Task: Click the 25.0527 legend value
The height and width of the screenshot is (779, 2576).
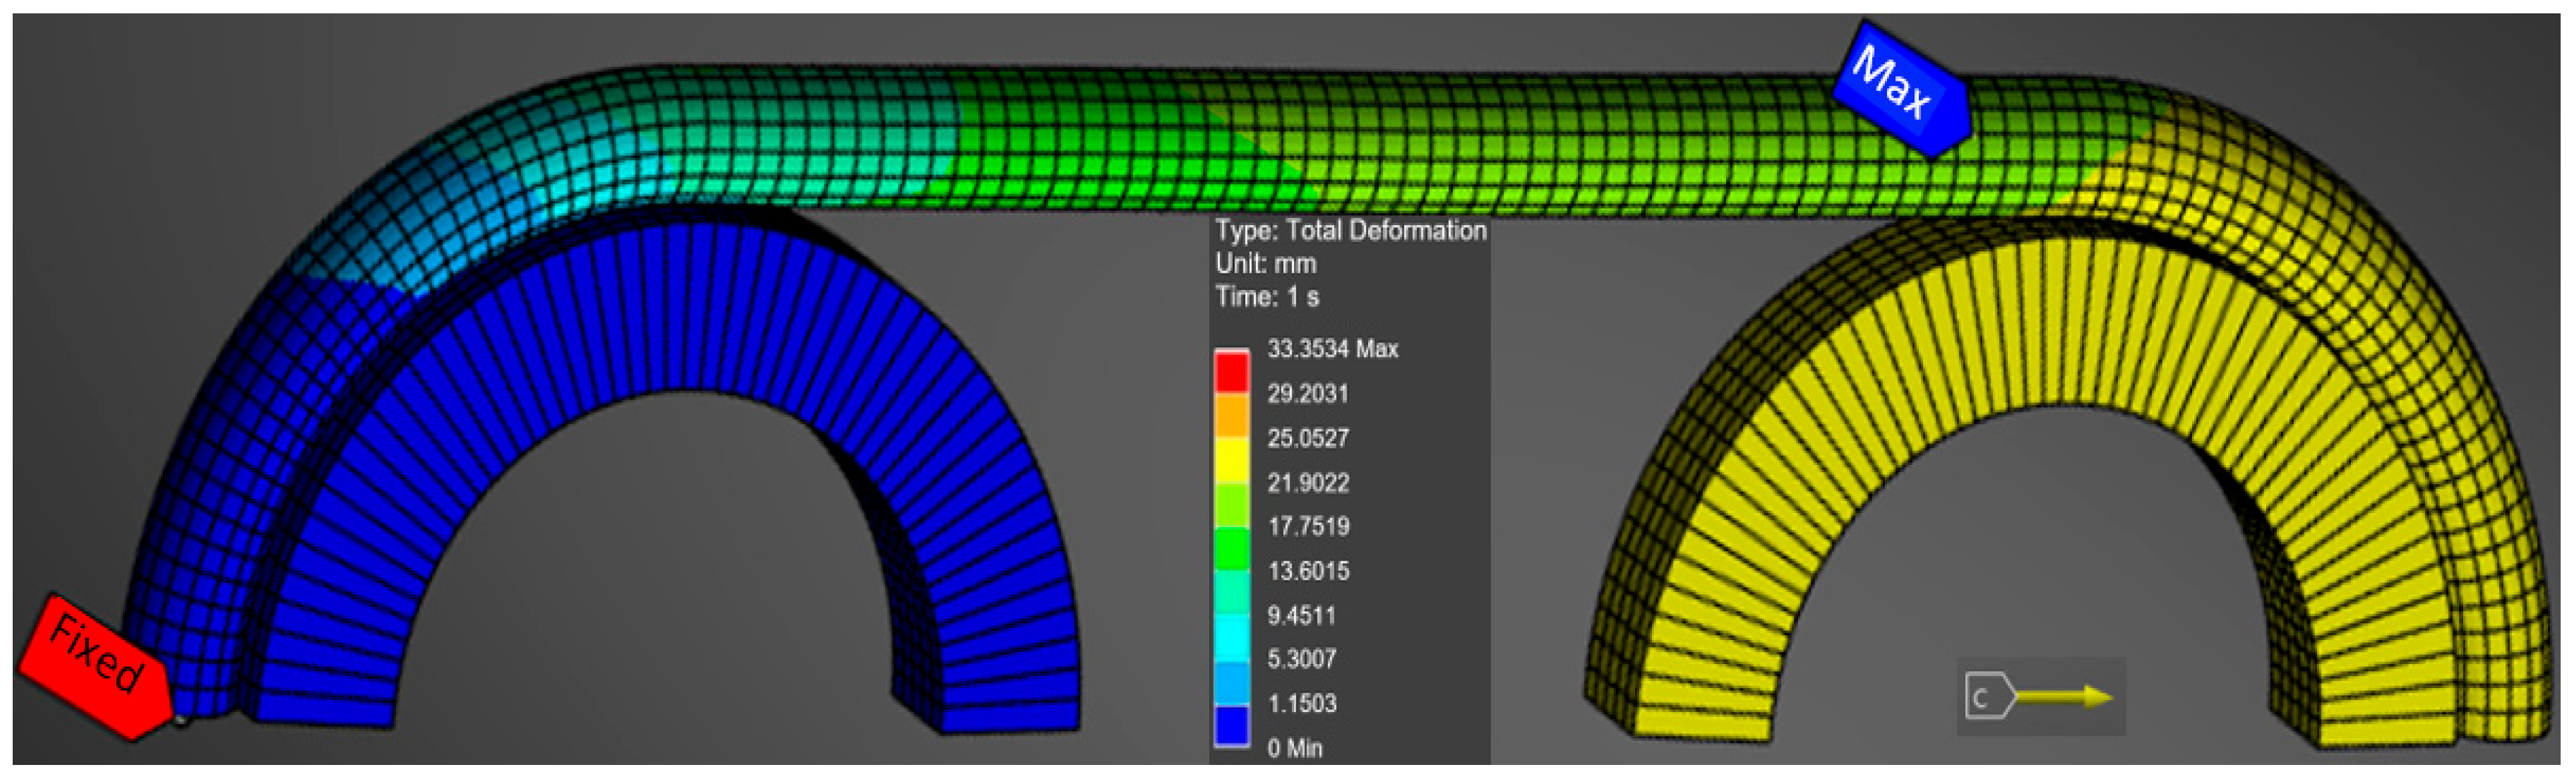Action: click(x=1308, y=438)
